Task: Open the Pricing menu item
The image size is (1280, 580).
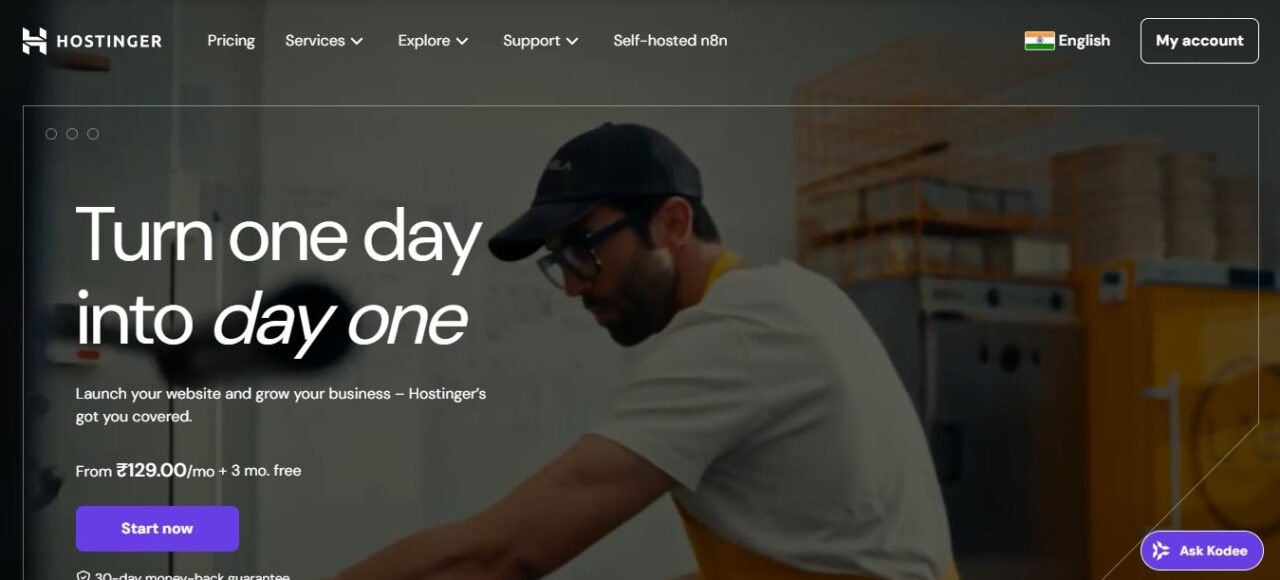Action: click(x=231, y=41)
